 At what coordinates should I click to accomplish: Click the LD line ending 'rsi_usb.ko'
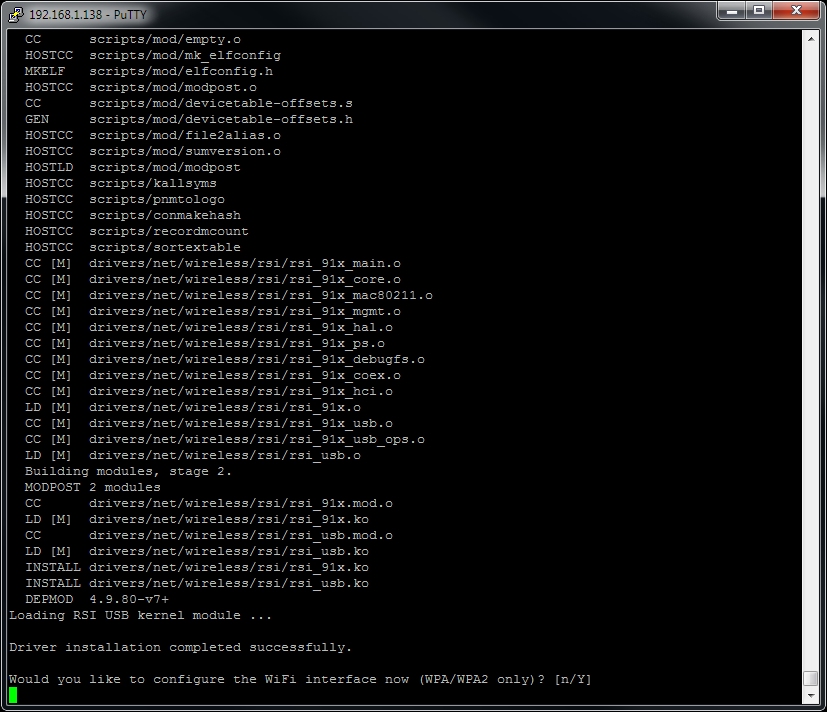[197, 551]
